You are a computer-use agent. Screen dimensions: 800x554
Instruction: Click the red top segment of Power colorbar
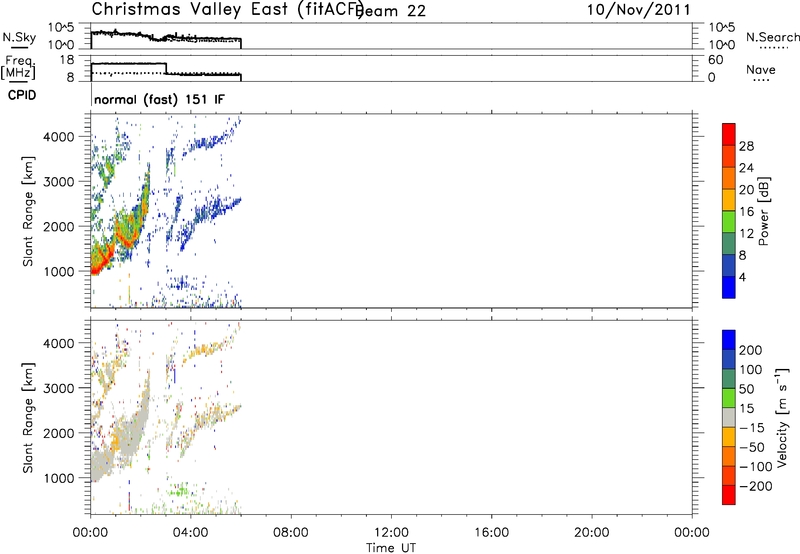(x=729, y=134)
